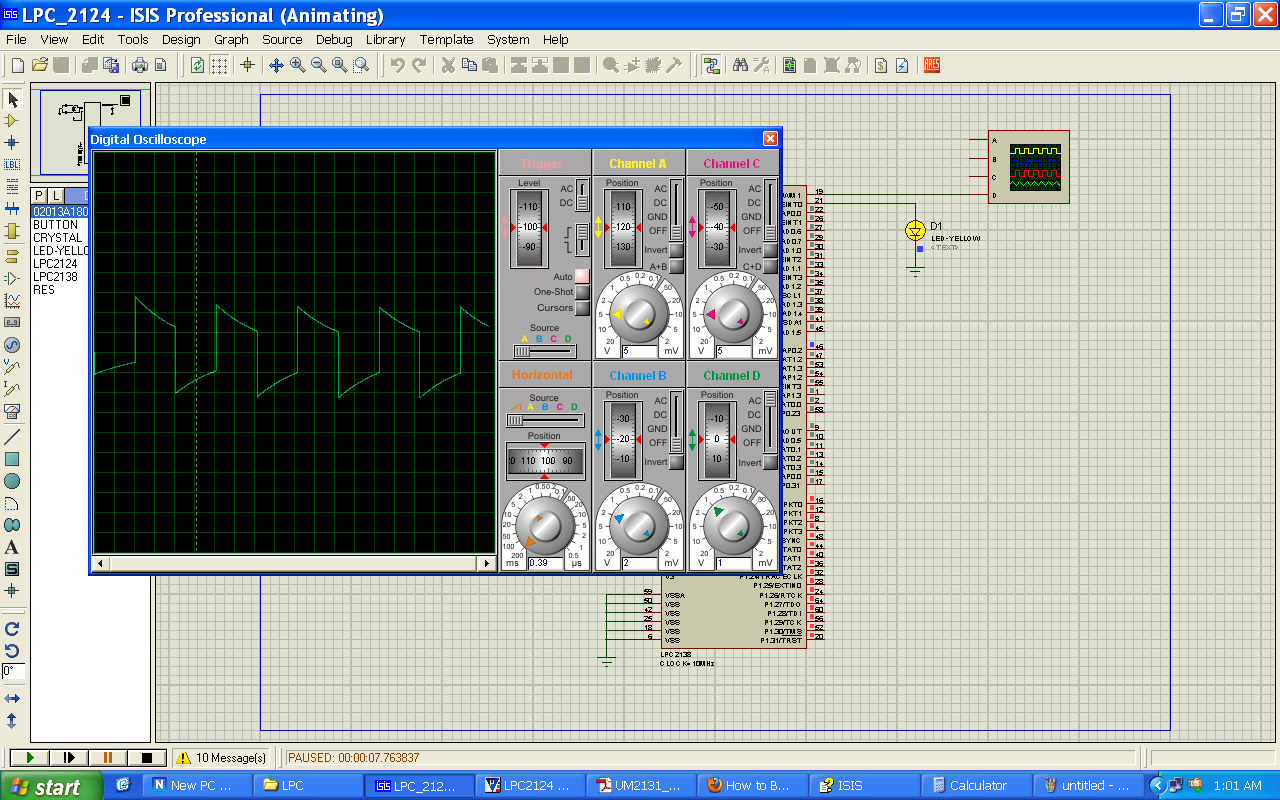Open the Template menu
This screenshot has width=1280, height=800.
pyautogui.click(x=446, y=40)
